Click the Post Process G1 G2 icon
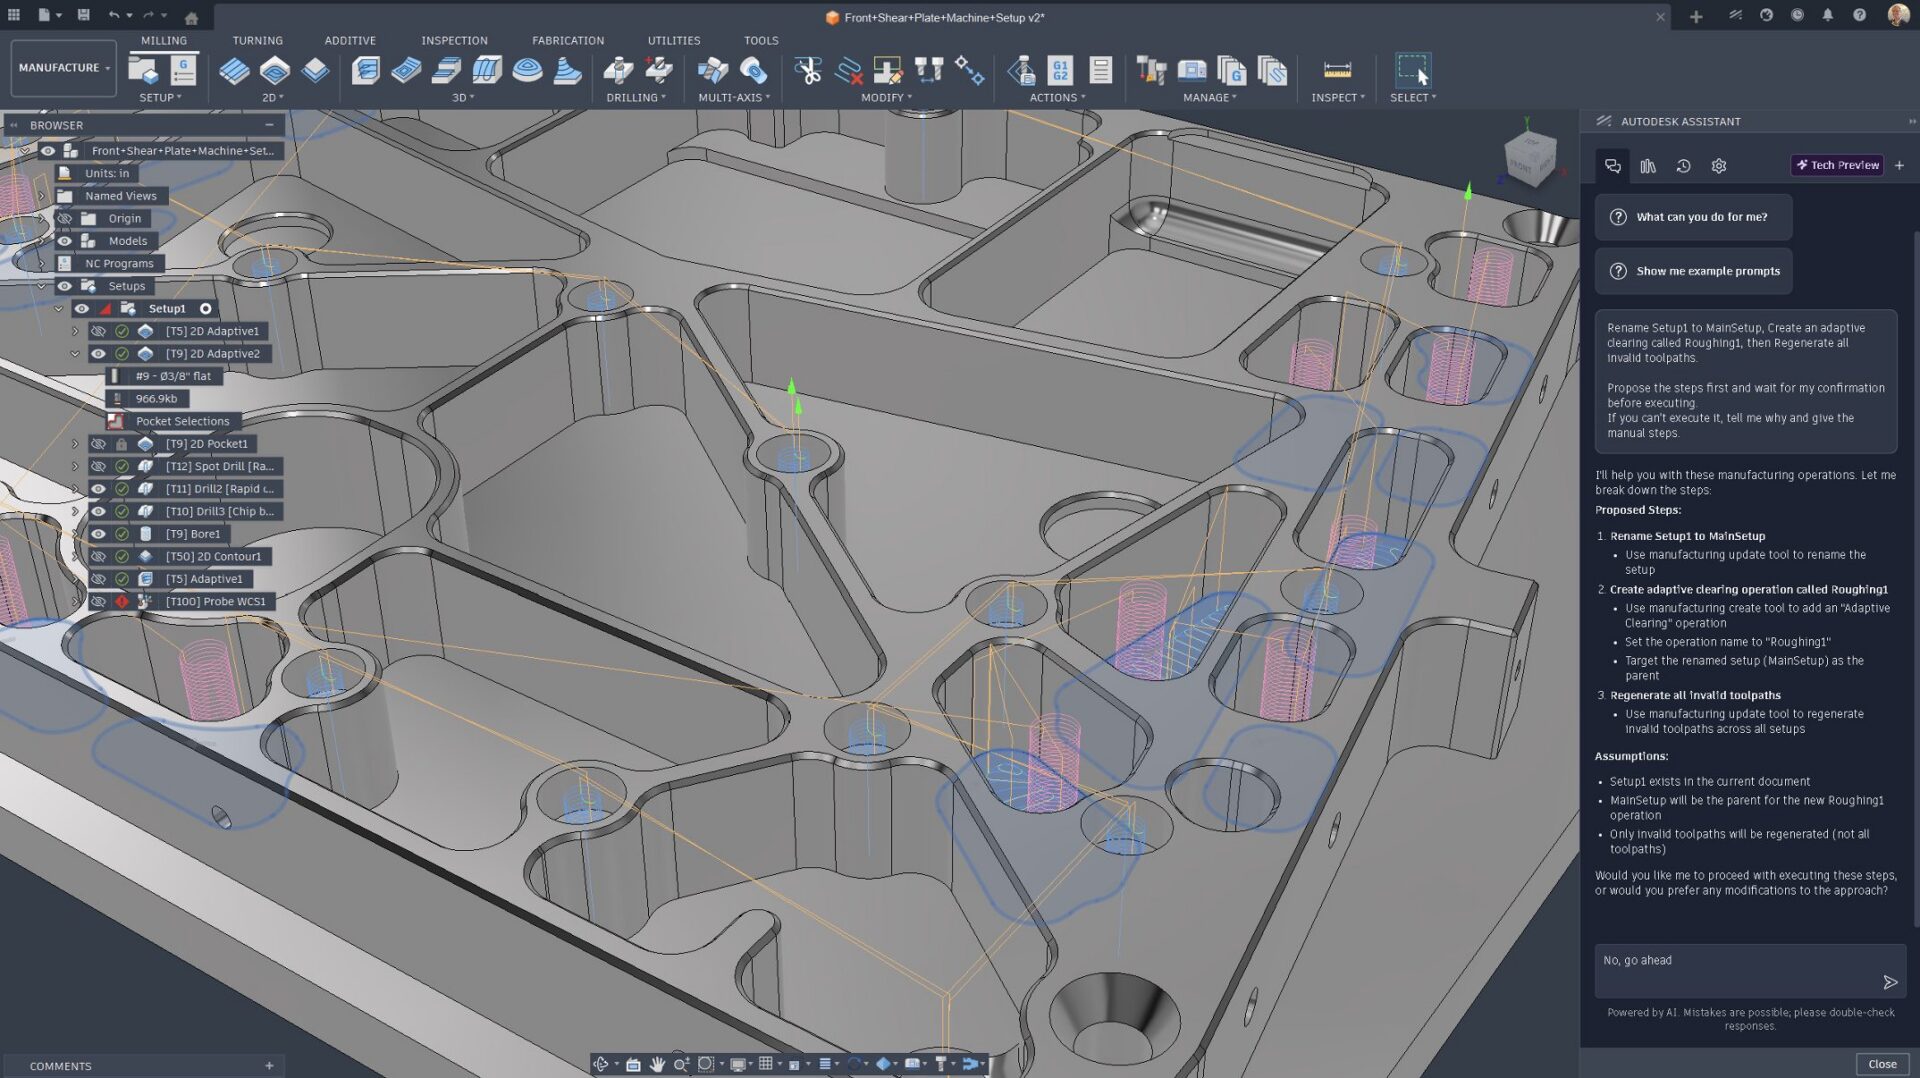This screenshot has height=1078, width=1920. tap(1060, 70)
